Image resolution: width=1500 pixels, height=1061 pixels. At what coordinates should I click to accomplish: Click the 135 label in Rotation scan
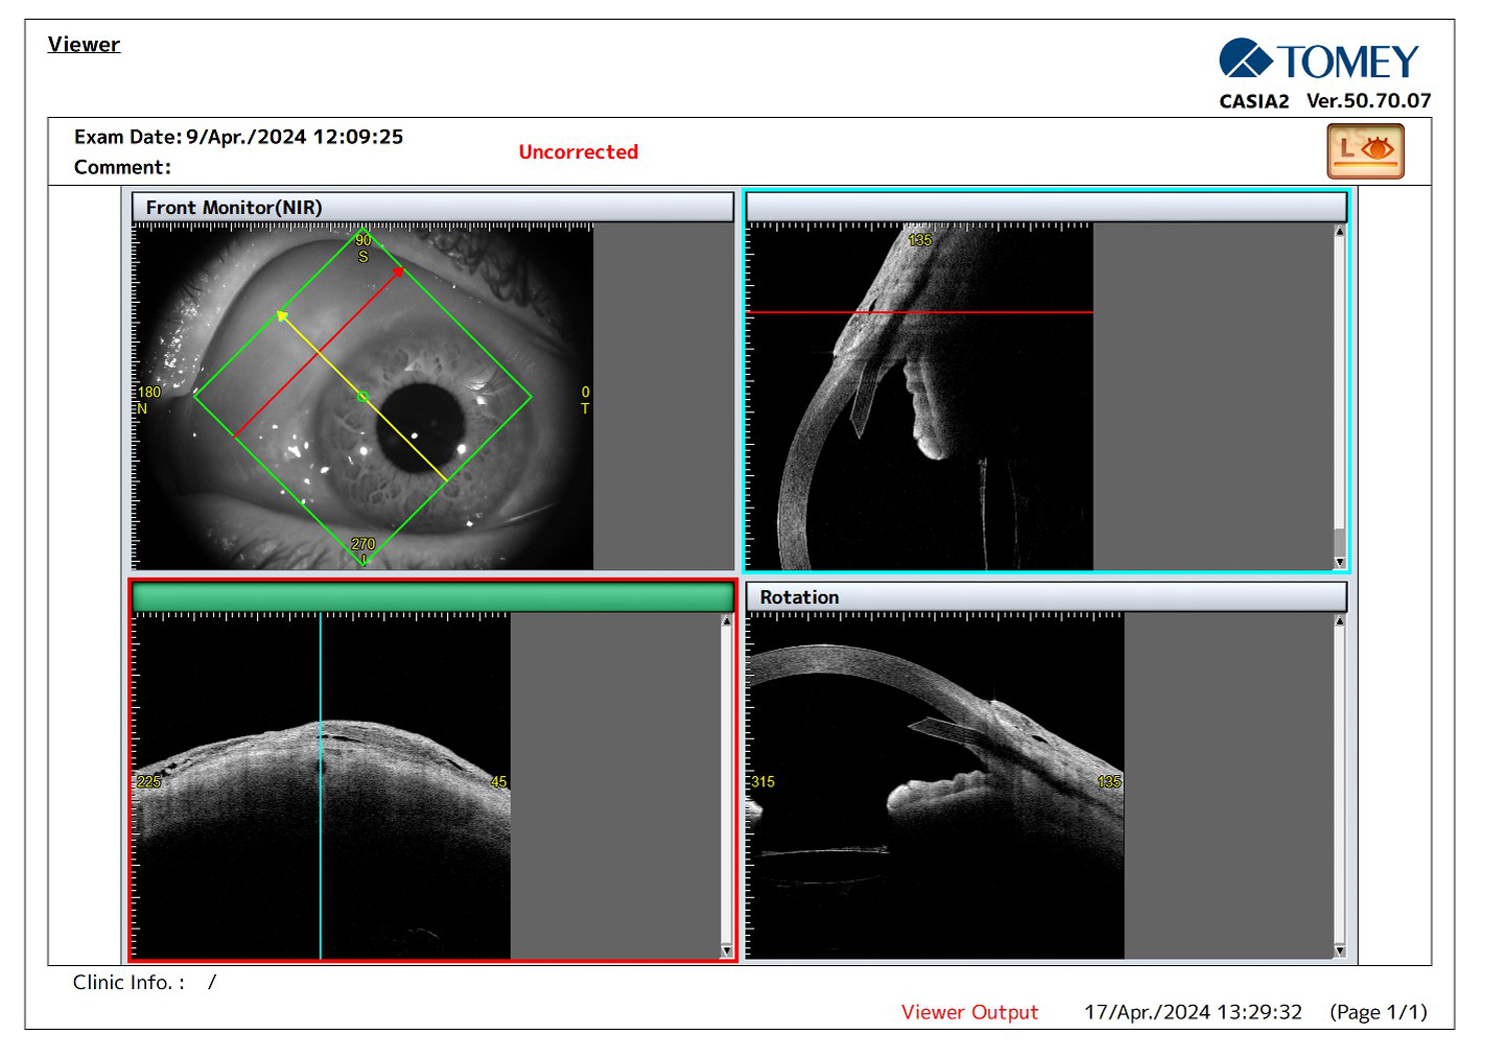coord(1109,782)
